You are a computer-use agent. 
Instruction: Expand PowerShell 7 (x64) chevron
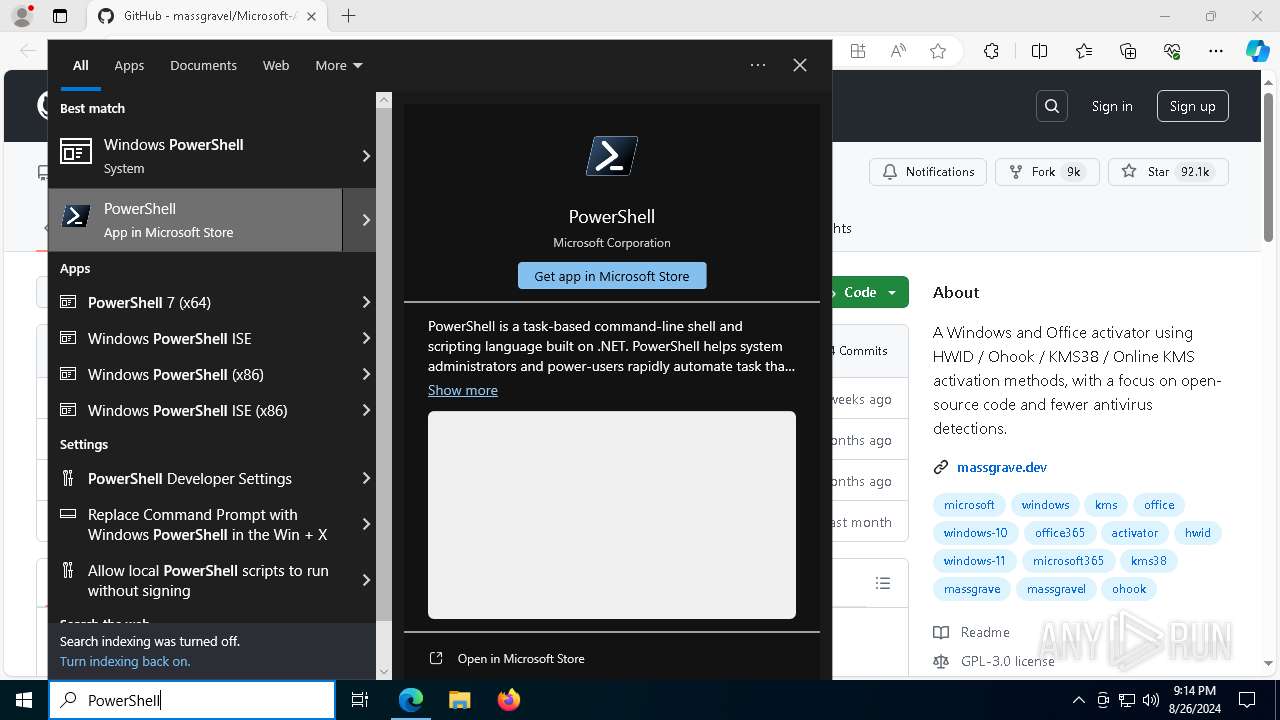click(366, 302)
